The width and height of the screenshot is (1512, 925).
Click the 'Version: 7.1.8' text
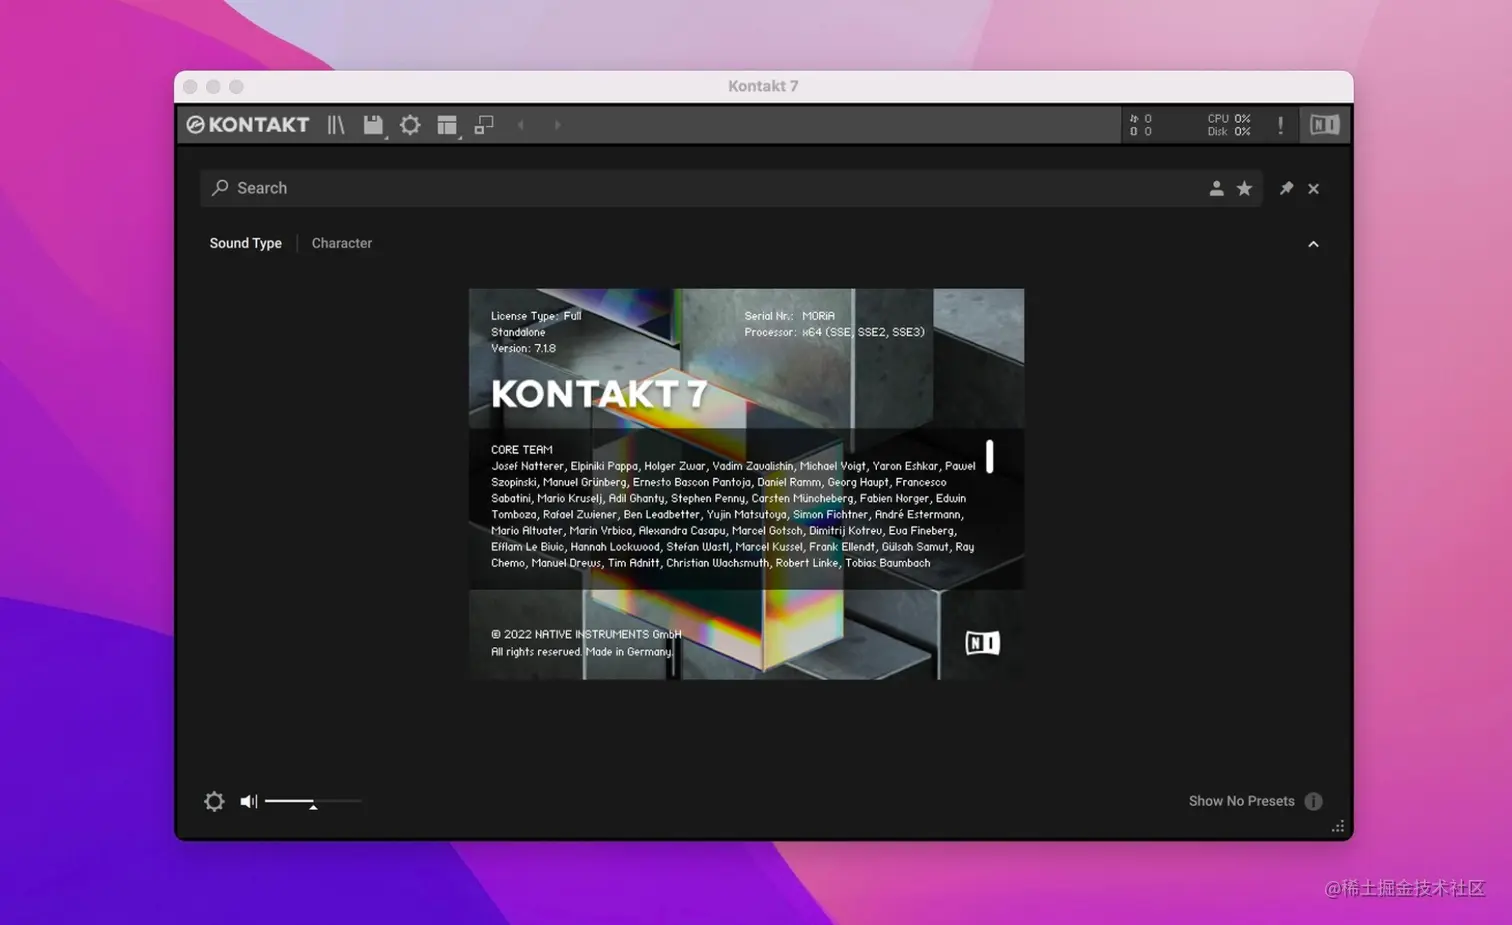click(523, 348)
